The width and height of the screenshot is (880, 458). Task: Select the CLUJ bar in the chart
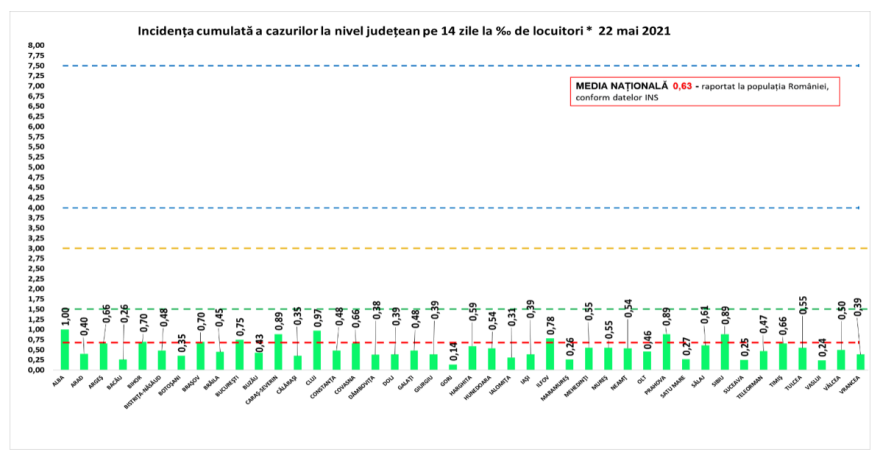317,351
